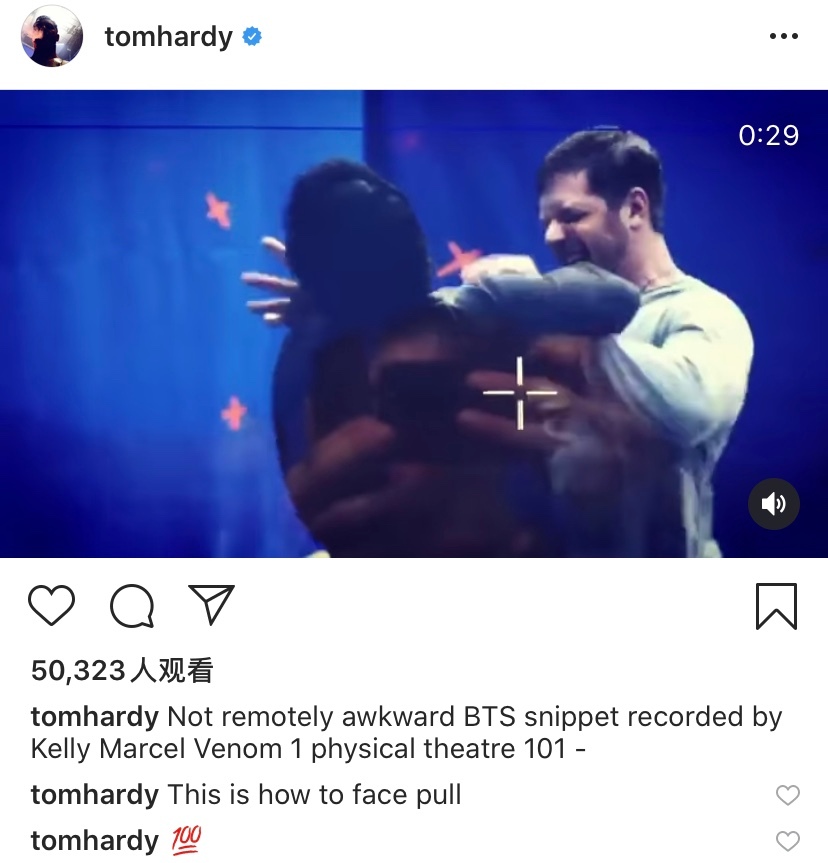This screenshot has height=863, width=828.
Task: Tap the caption text about Venom BTS snippet
Action: (x=406, y=733)
